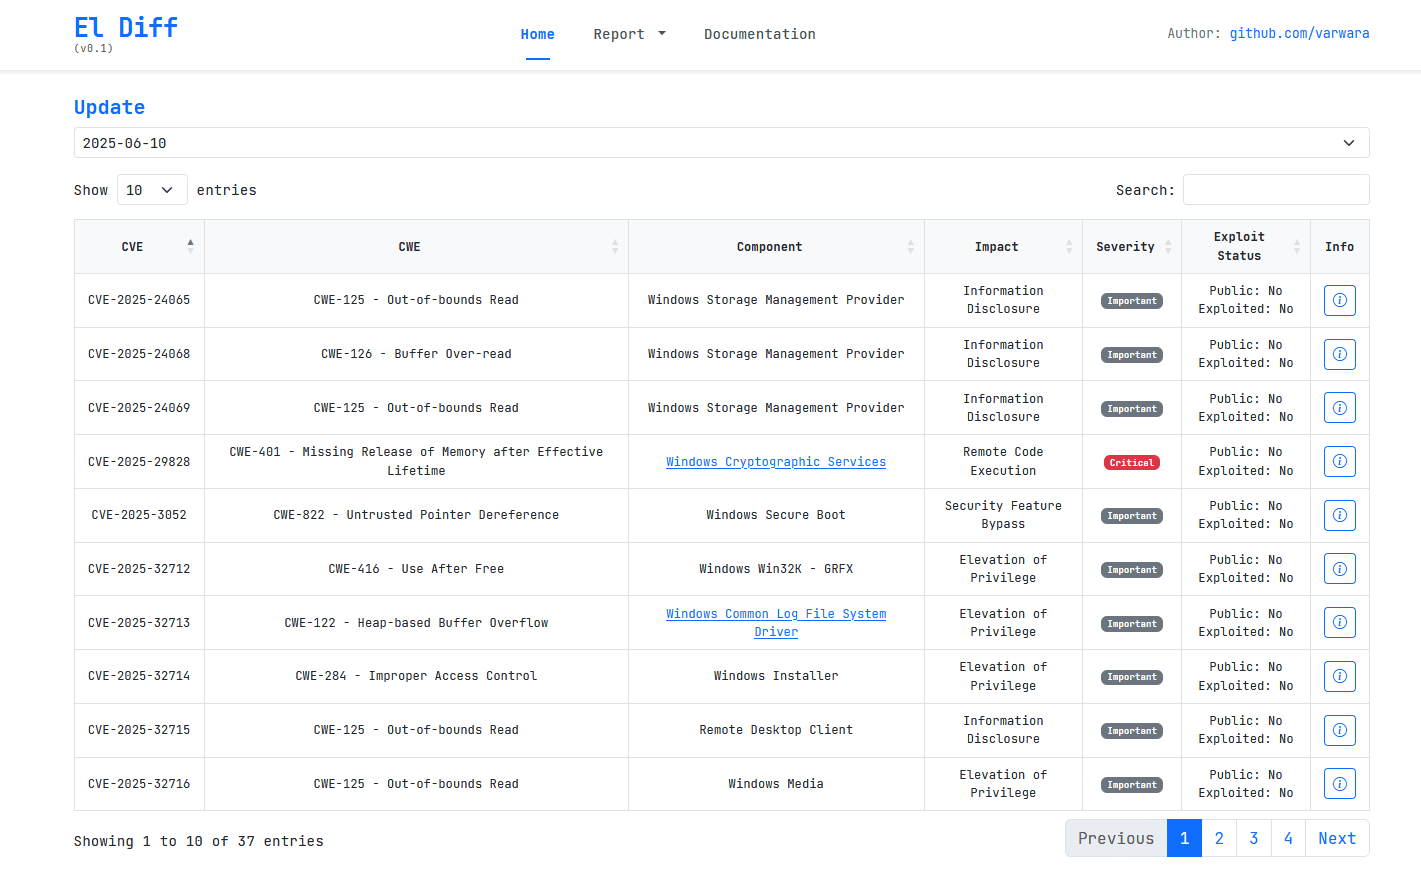Follow the Windows Cryptographic Services link
The width and height of the screenshot is (1421, 889).
[x=776, y=462]
